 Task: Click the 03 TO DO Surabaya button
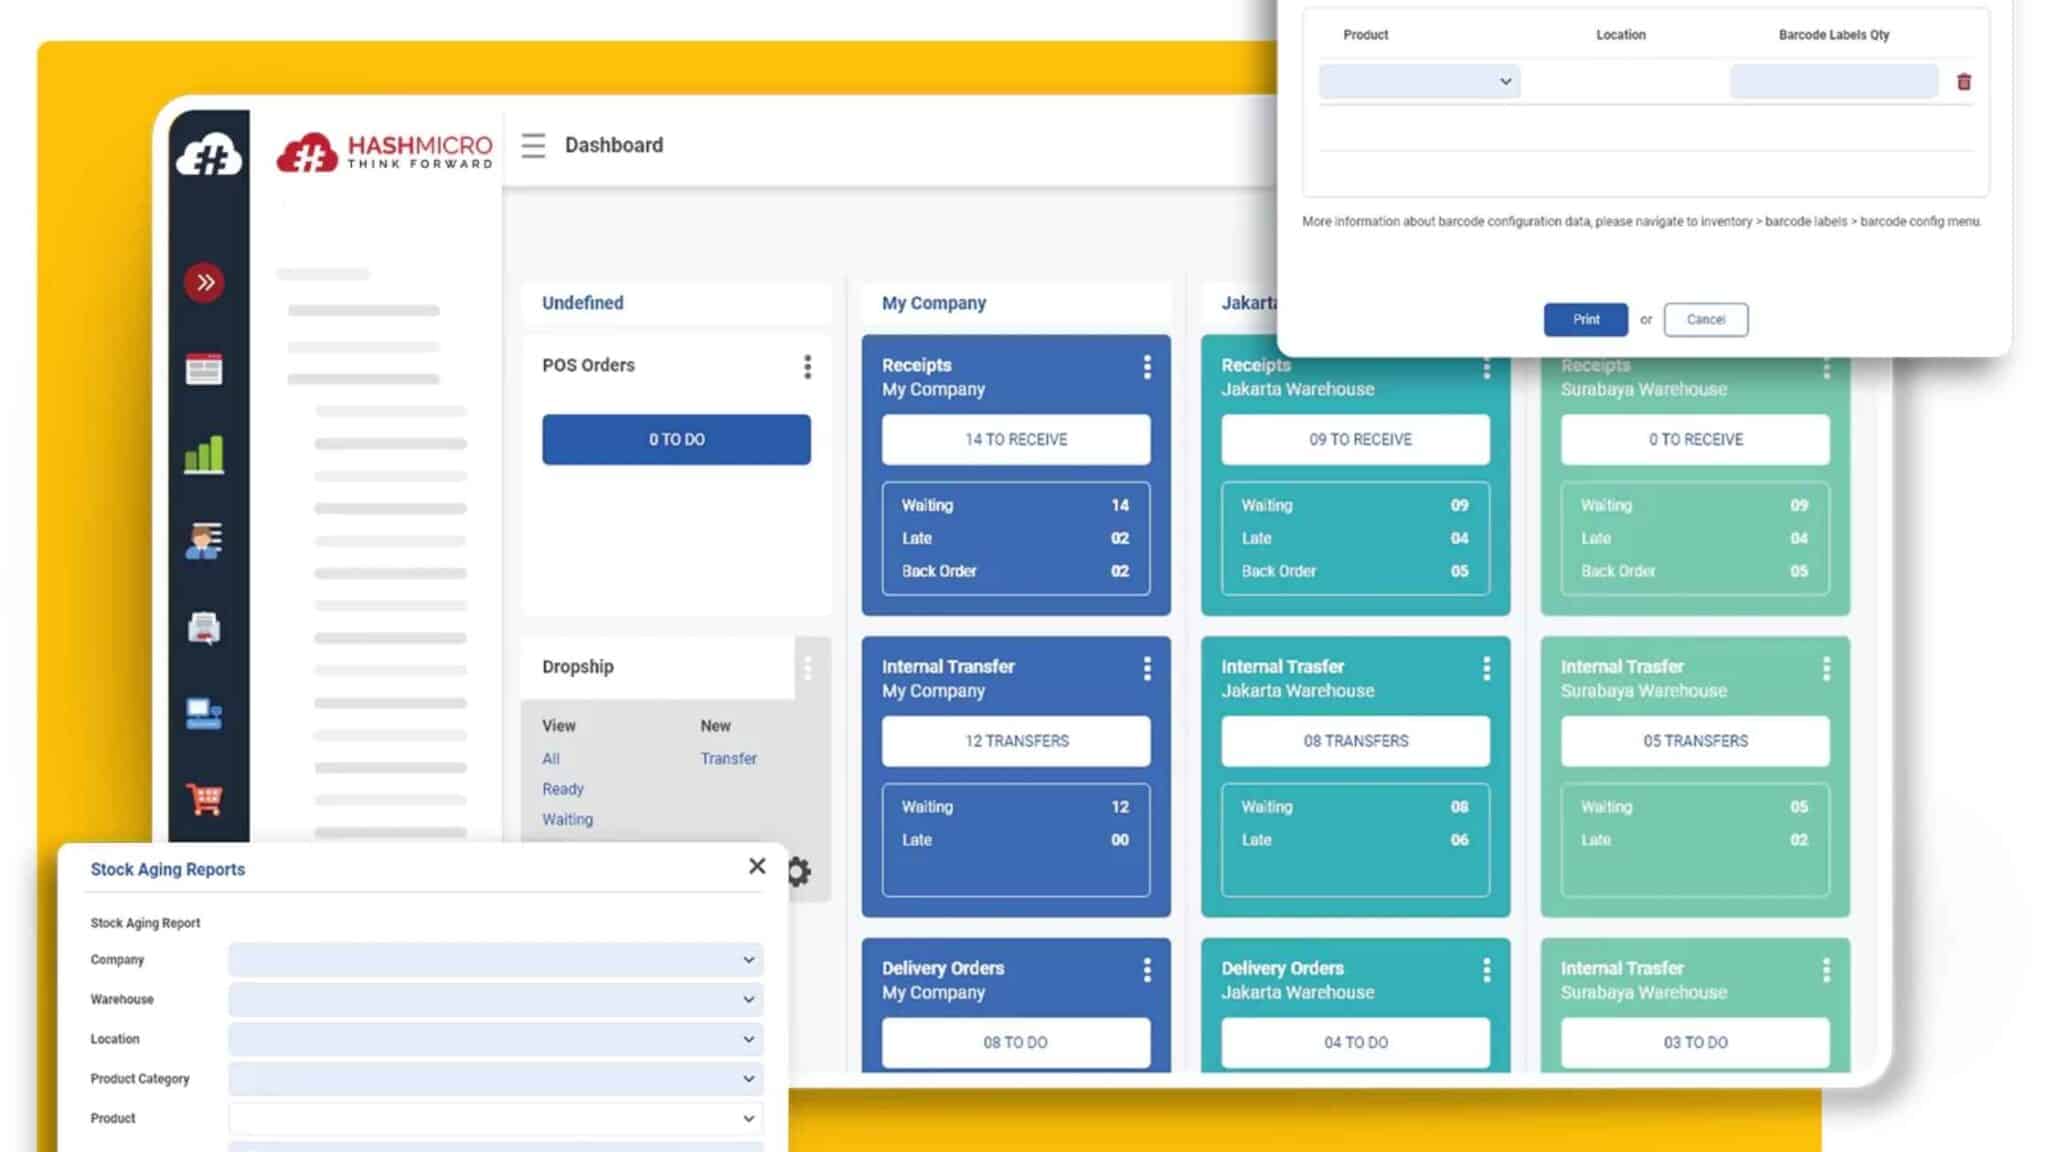[x=1696, y=1043]
